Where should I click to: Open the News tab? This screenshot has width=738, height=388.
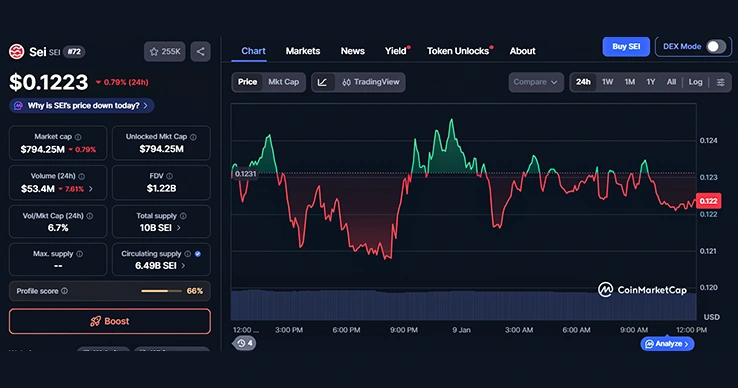[x=353, y=51]
